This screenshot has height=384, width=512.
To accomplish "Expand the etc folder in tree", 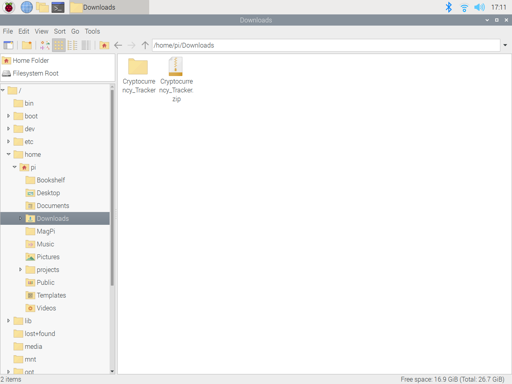I will (x=9, y=142).
